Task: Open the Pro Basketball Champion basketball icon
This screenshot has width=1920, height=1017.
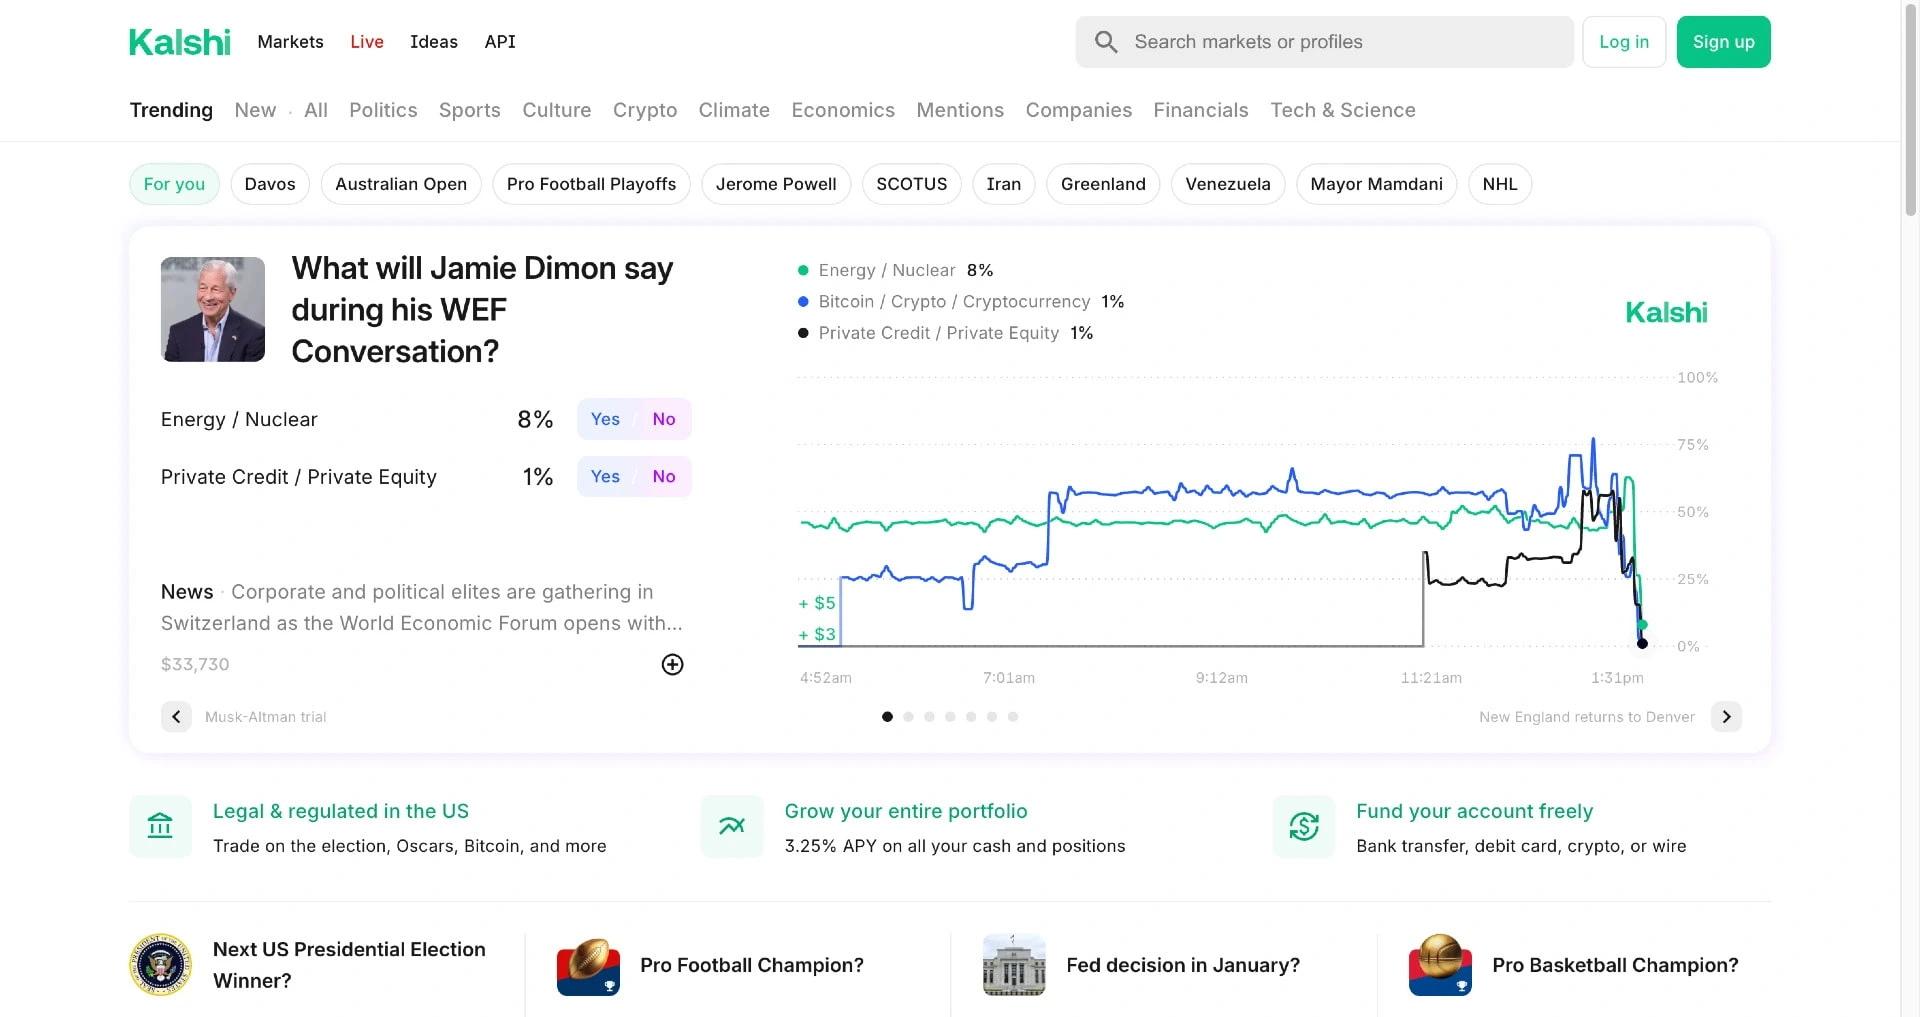Action: click(1440, 965)
